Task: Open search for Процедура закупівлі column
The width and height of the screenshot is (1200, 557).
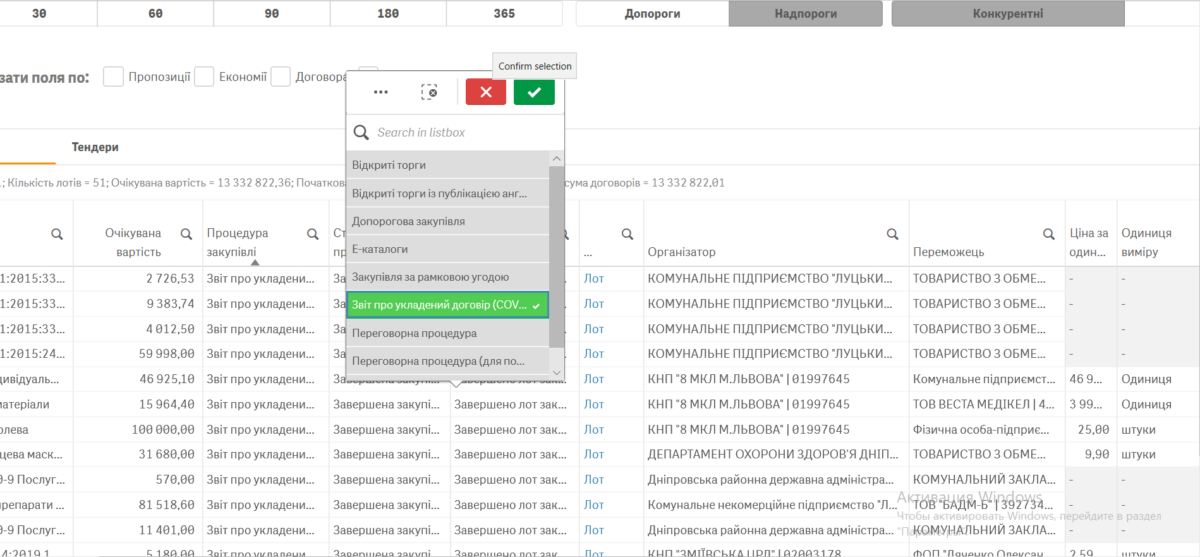Action: [312, 234]
